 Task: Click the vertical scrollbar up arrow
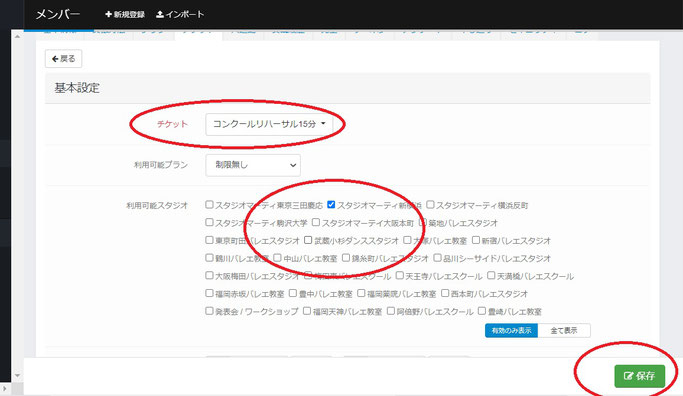click(17, 37)
